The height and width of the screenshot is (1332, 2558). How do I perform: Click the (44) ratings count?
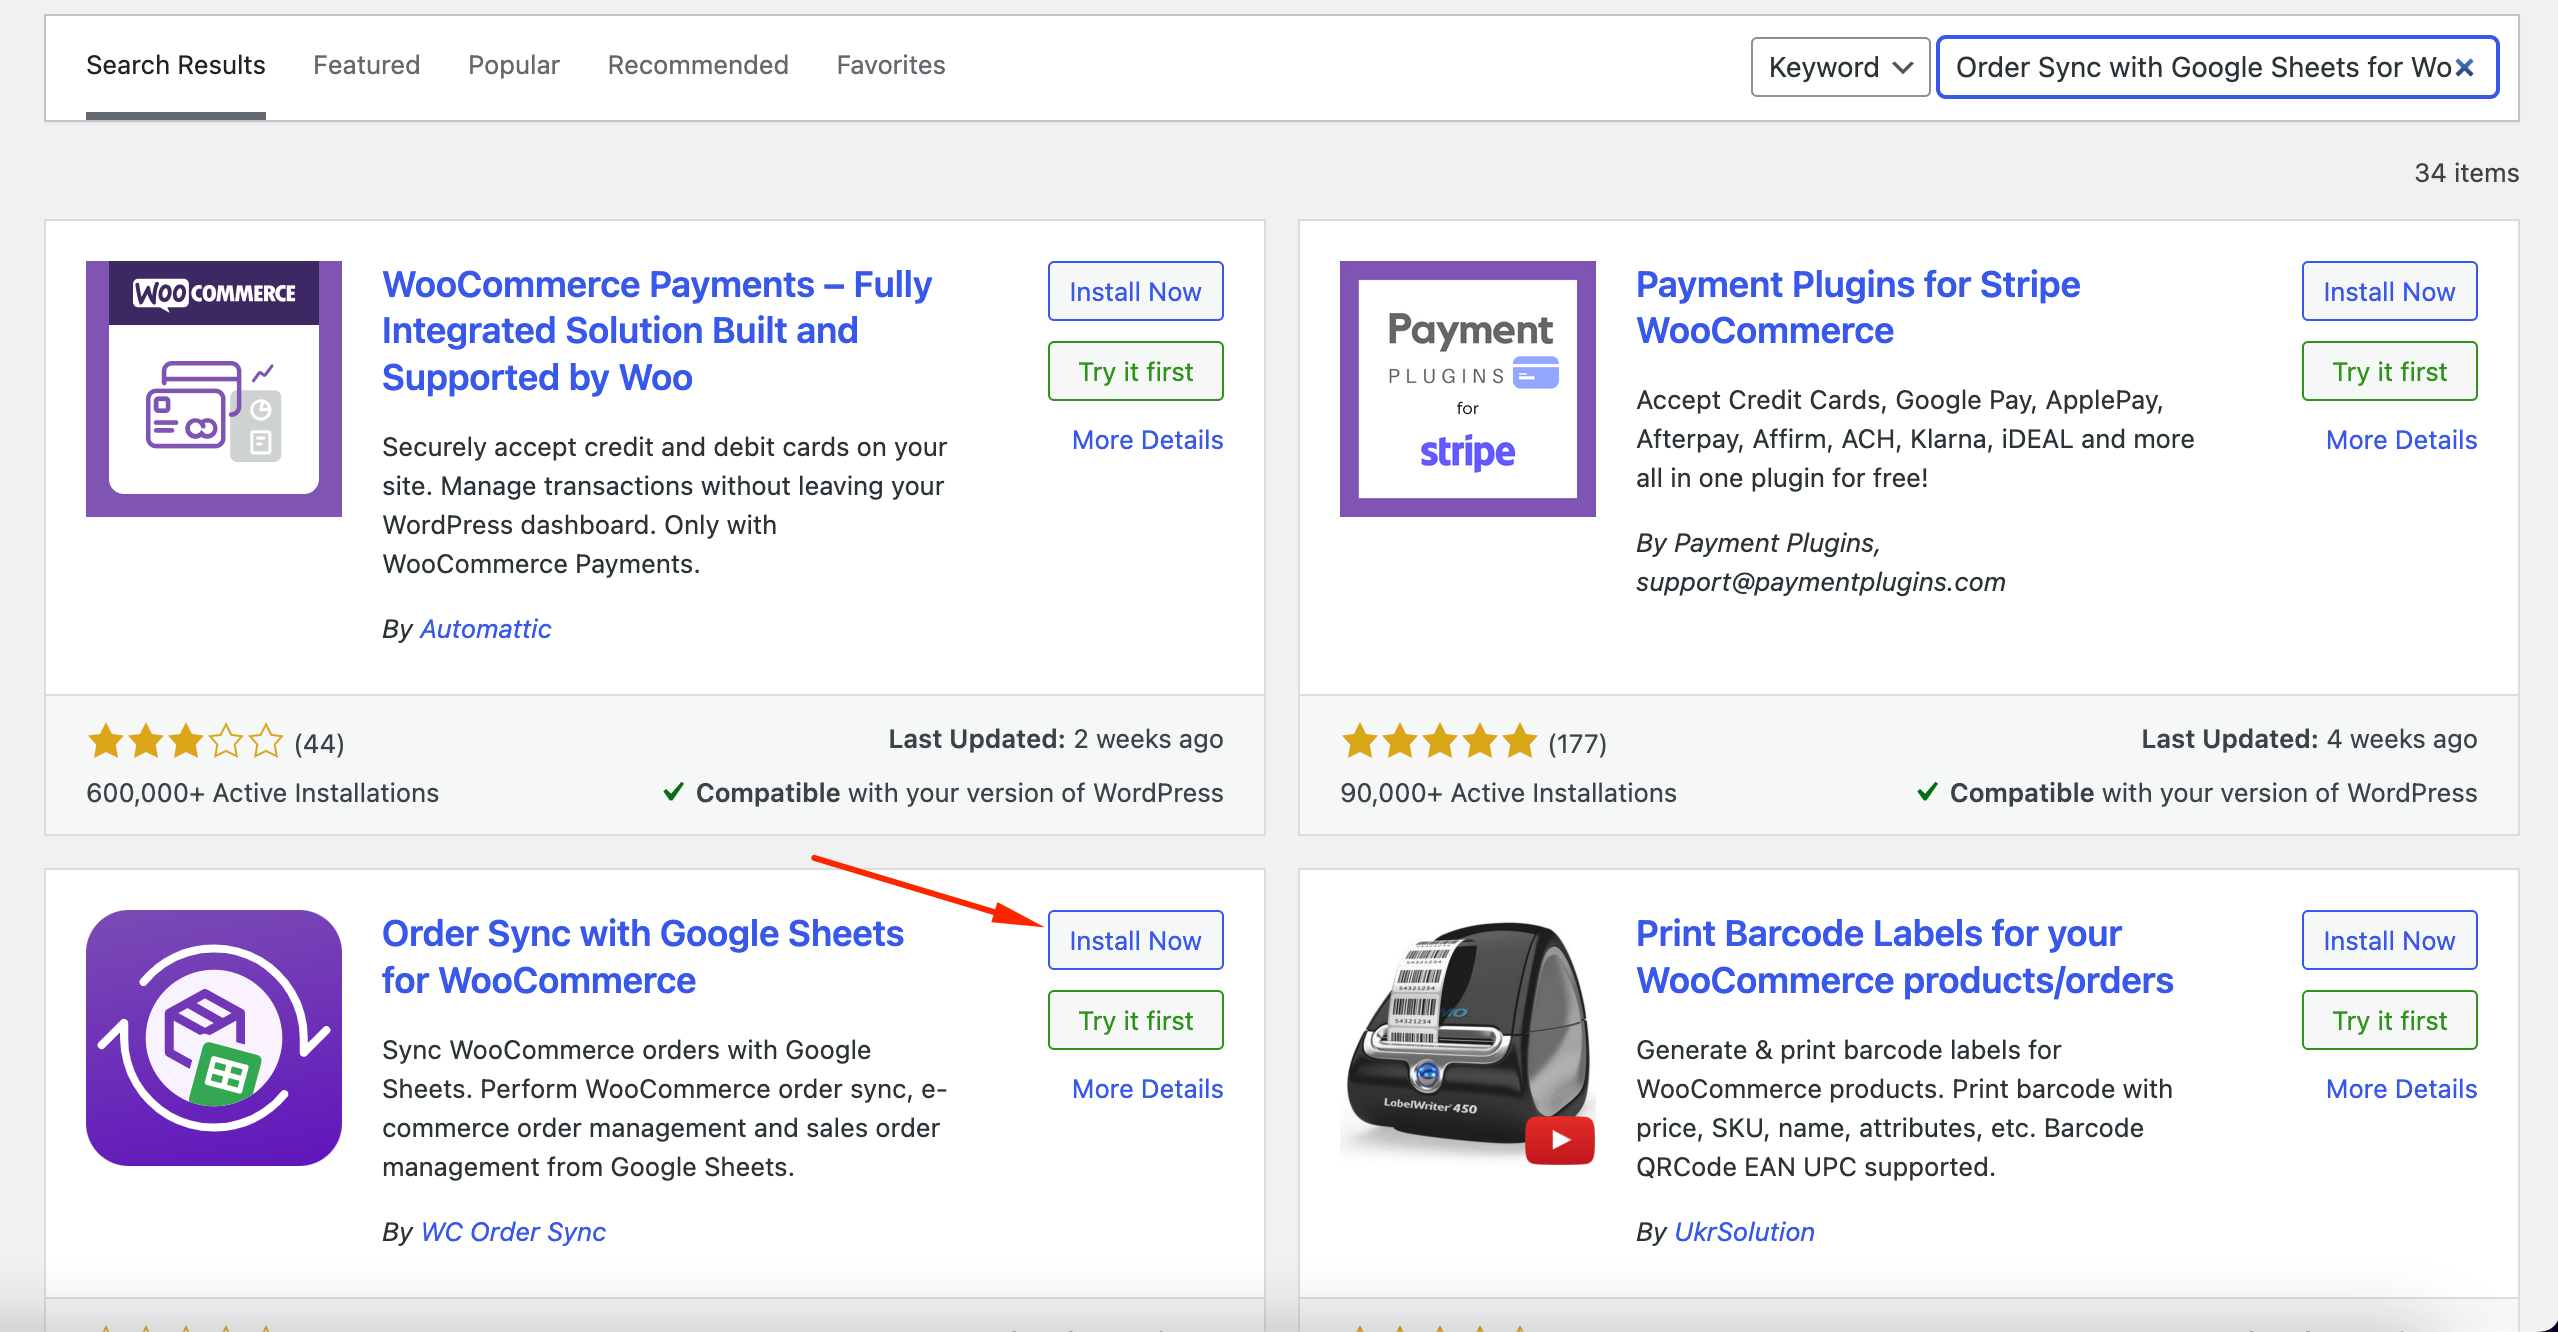(319, 744)
